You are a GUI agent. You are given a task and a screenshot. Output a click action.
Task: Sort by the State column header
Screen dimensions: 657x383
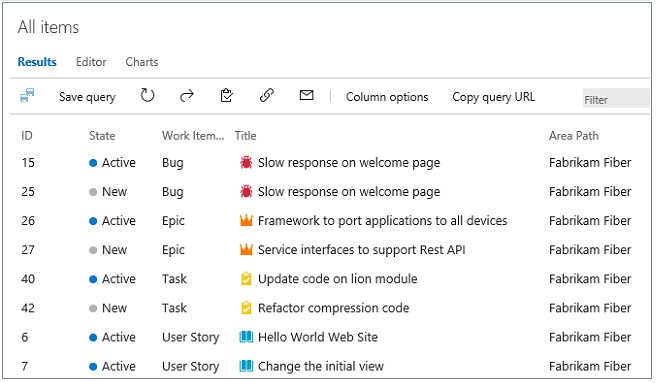[102, 136]
